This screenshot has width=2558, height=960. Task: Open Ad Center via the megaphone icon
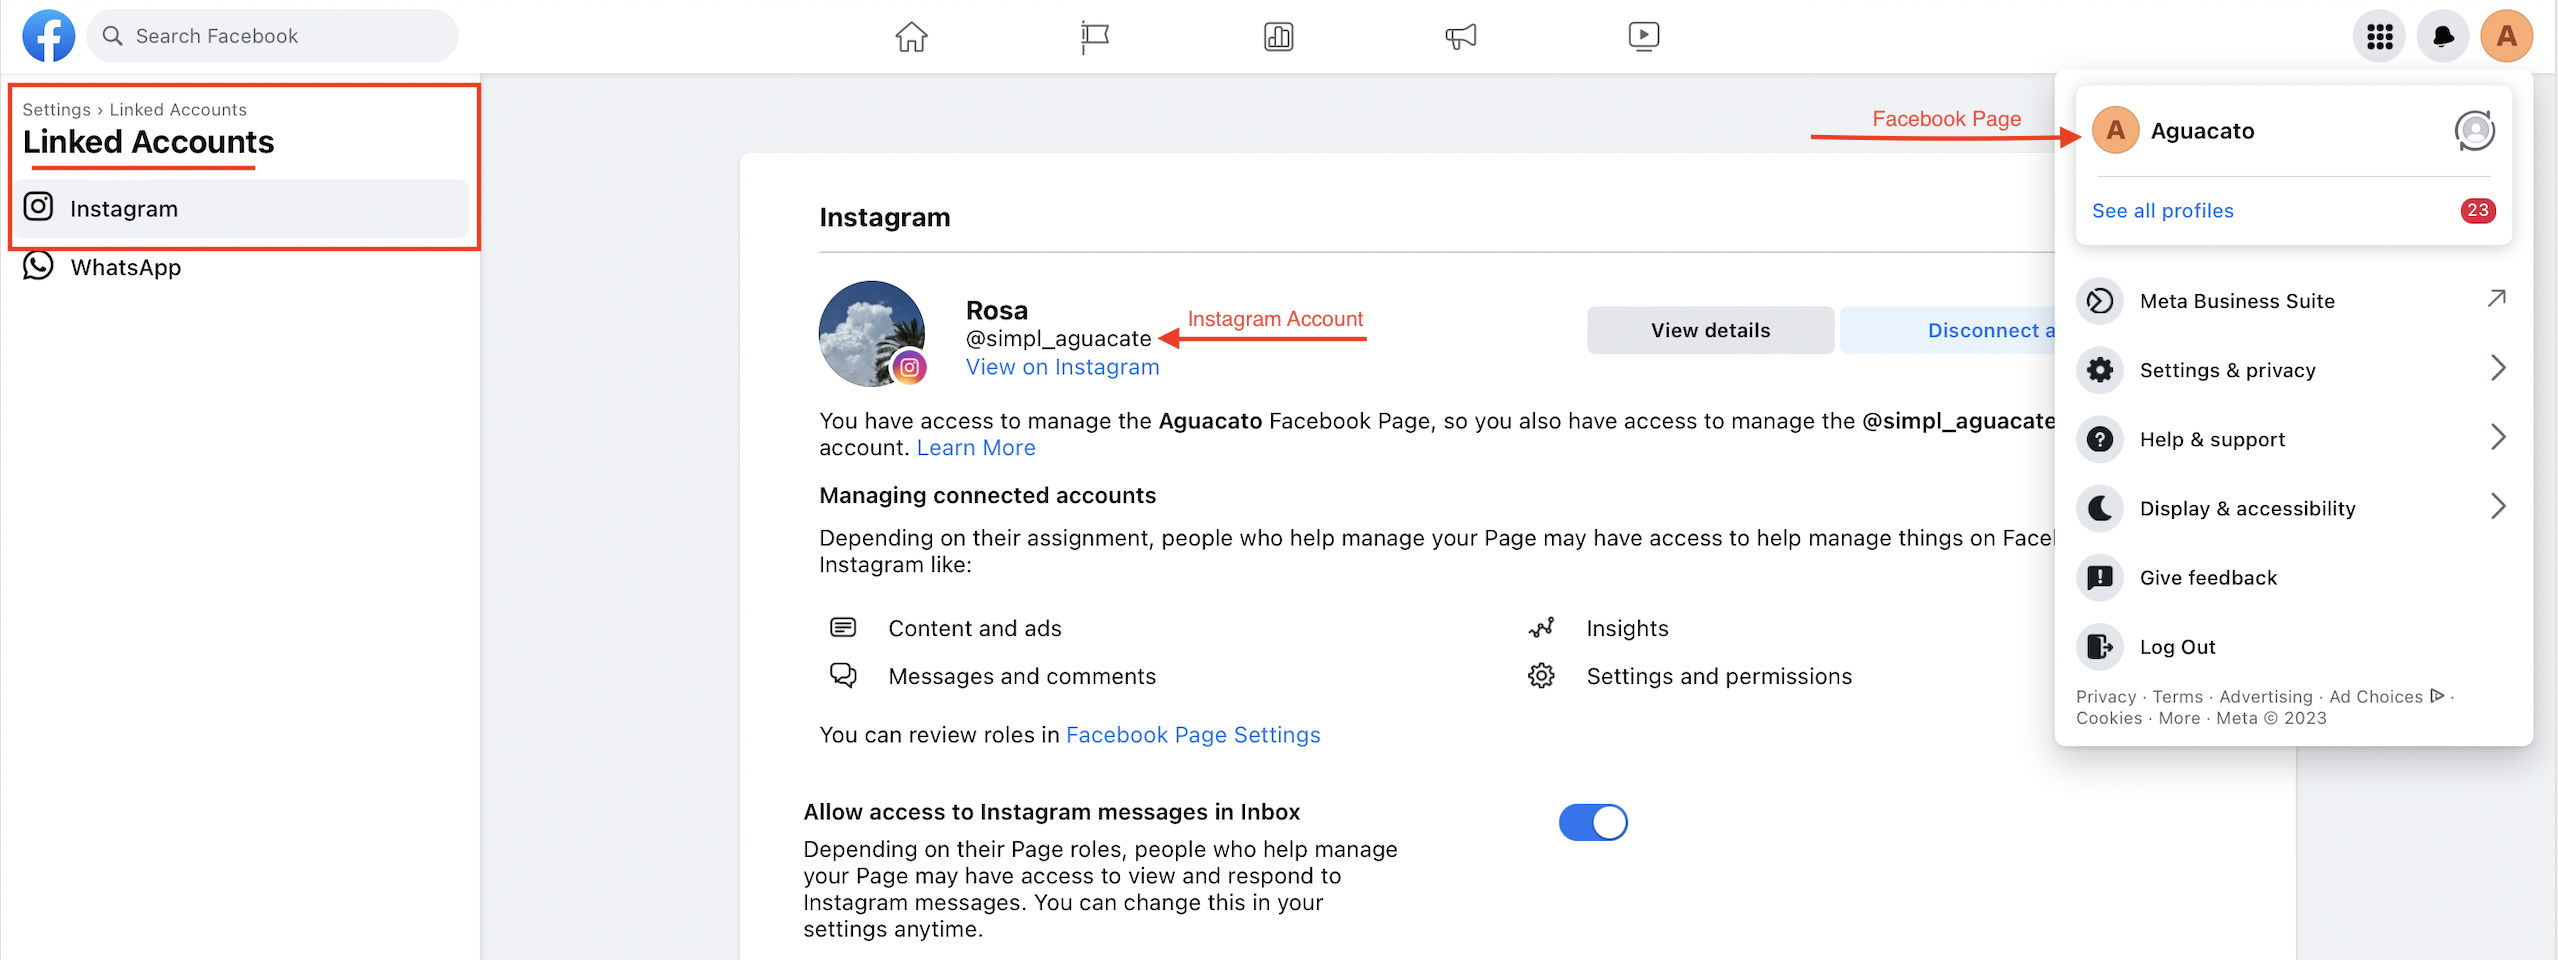(1461, 37)
